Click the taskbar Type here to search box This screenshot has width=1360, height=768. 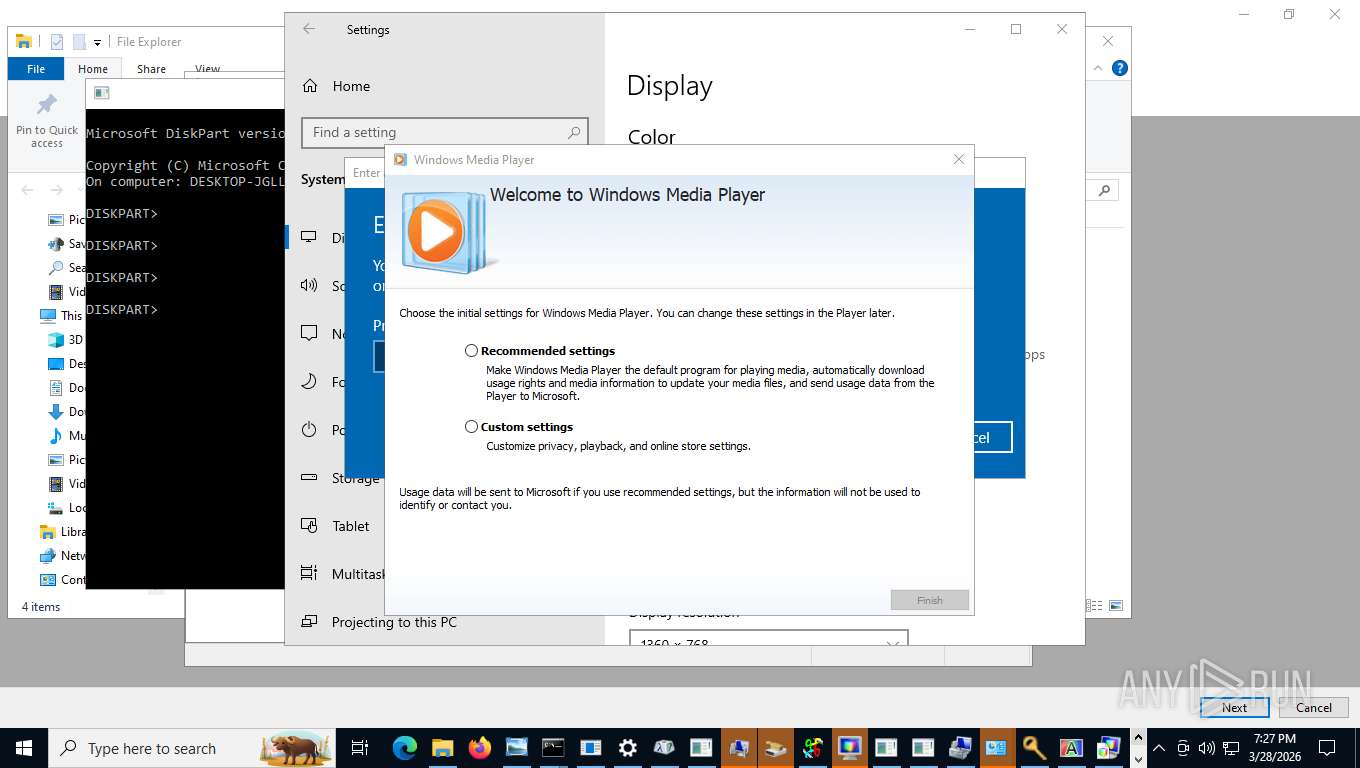point(192,748)
